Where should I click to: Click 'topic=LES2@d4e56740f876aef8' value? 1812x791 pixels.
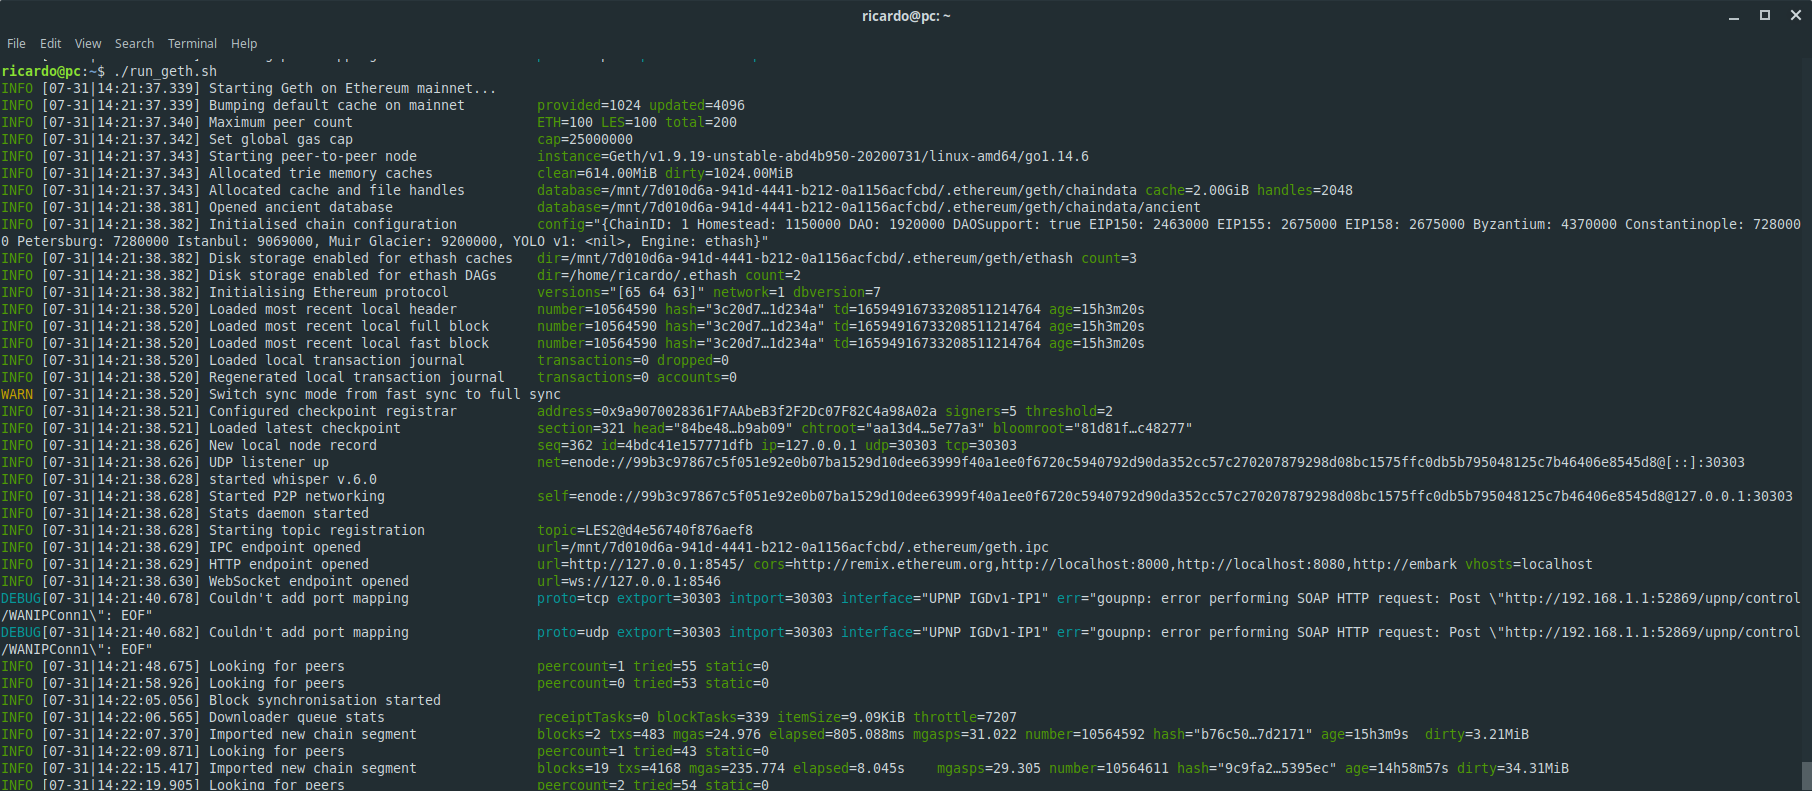(645, 530)
